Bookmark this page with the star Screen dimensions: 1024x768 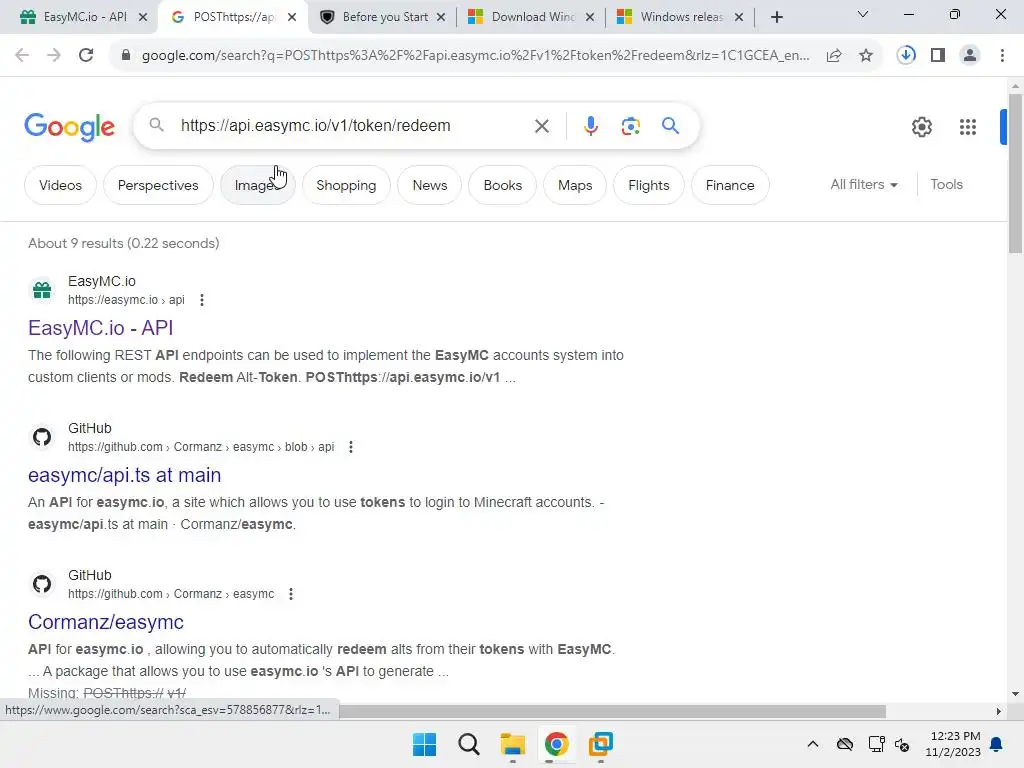[x=866, y=56]
